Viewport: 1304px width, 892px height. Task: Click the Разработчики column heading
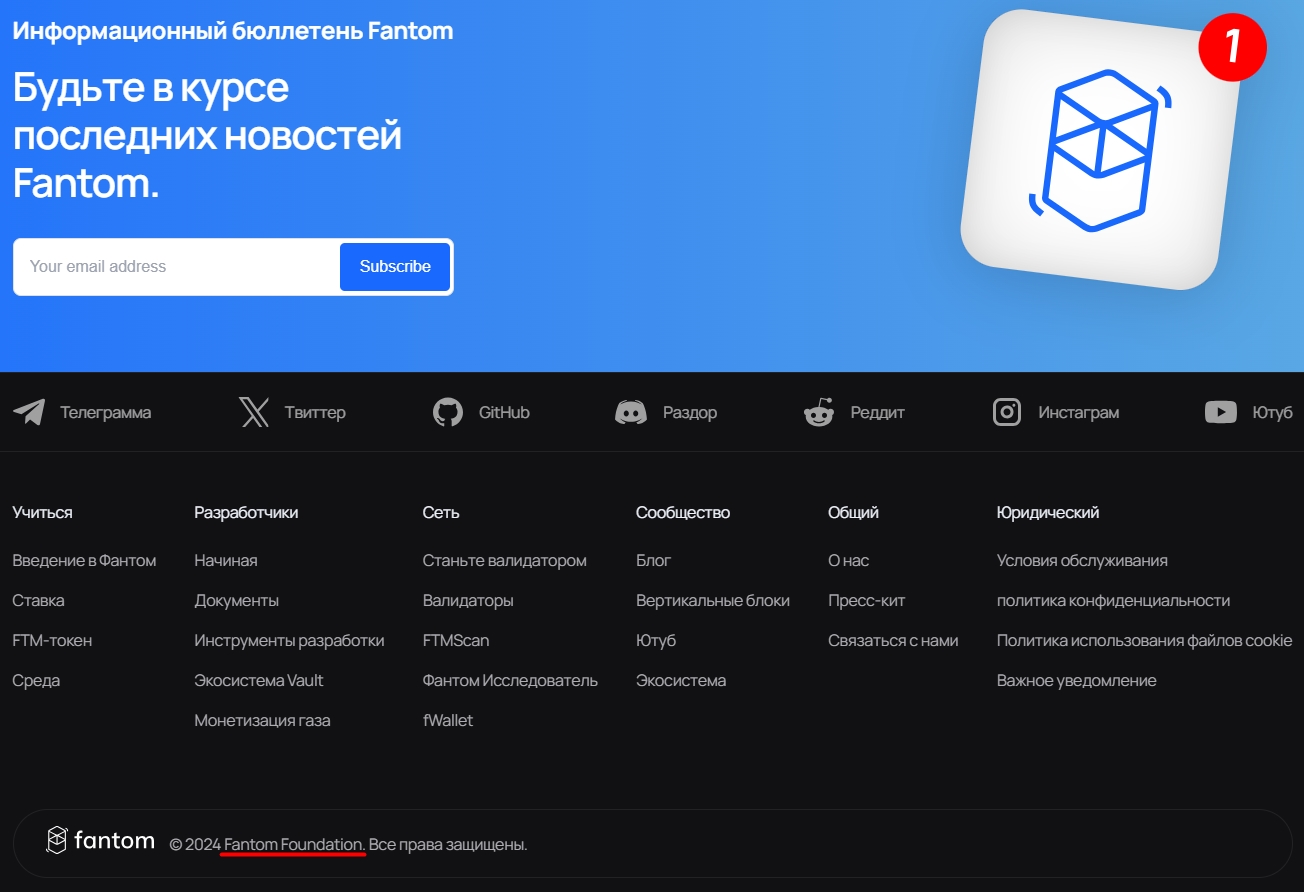tap(246, 513)
